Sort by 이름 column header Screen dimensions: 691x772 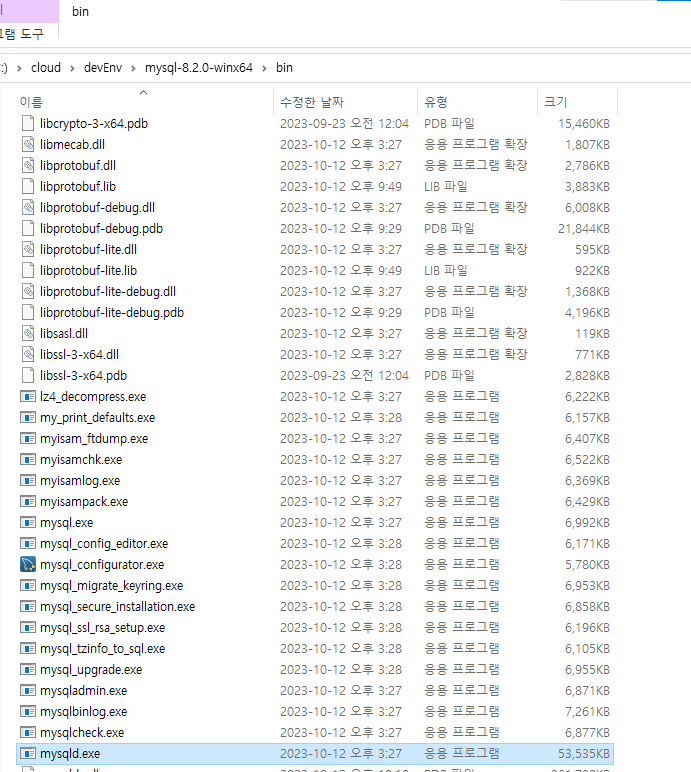click(31, 102)
